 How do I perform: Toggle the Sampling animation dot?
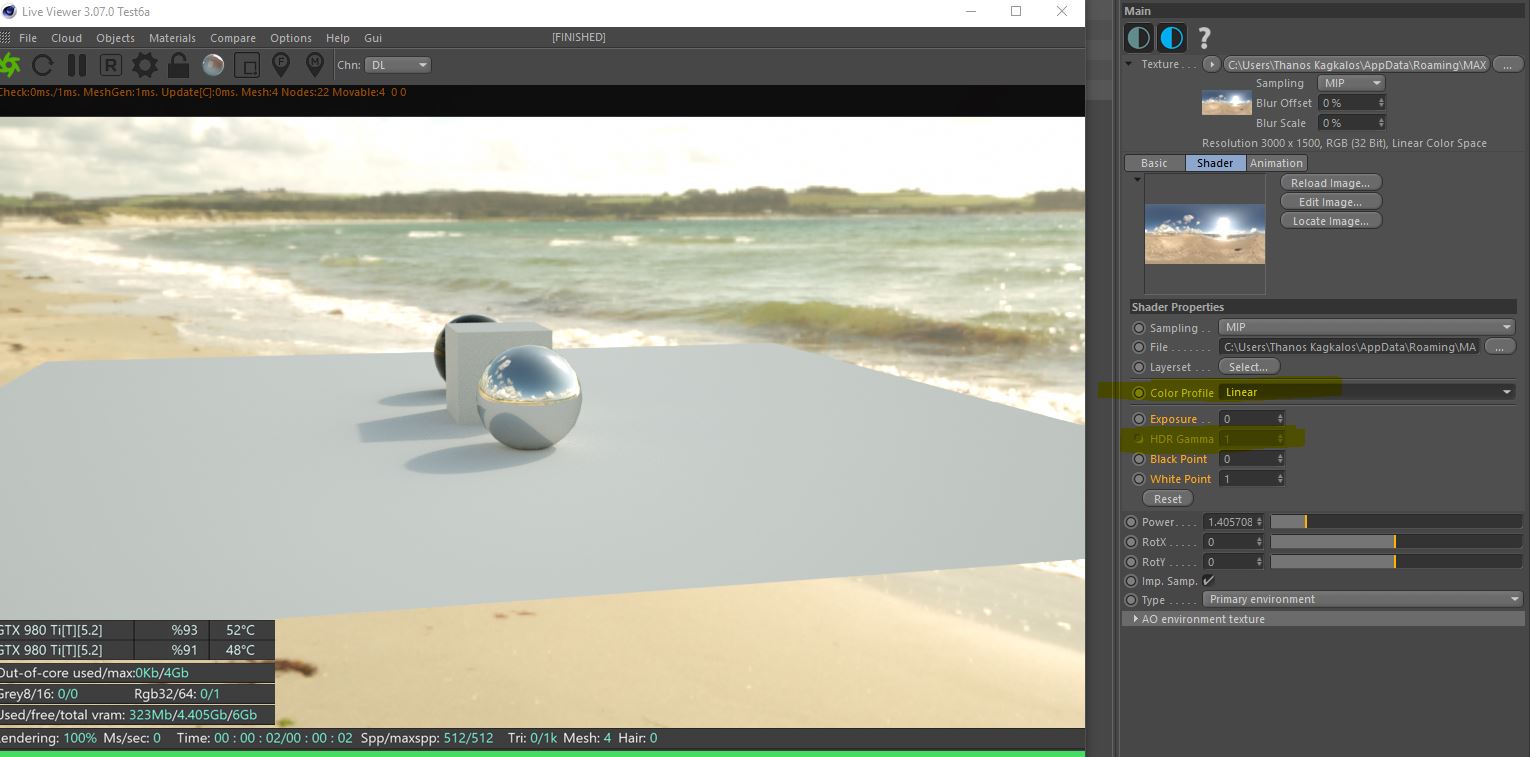[x=1139, y=328]
